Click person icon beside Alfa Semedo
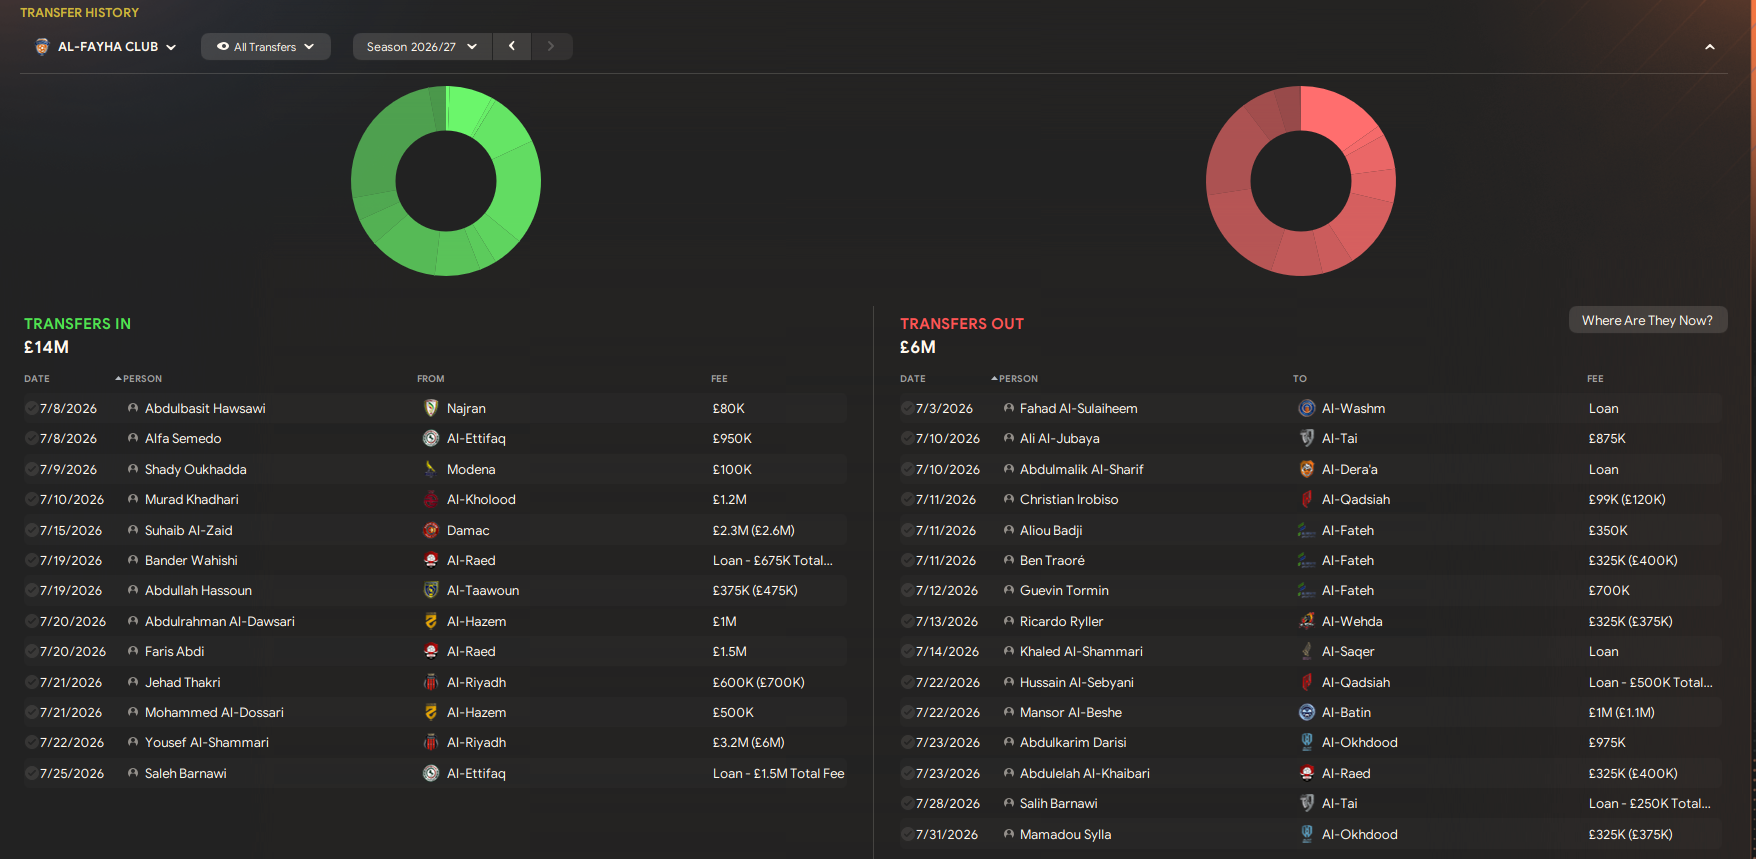This screenshot has width=1756, height=859. [133, 438]
